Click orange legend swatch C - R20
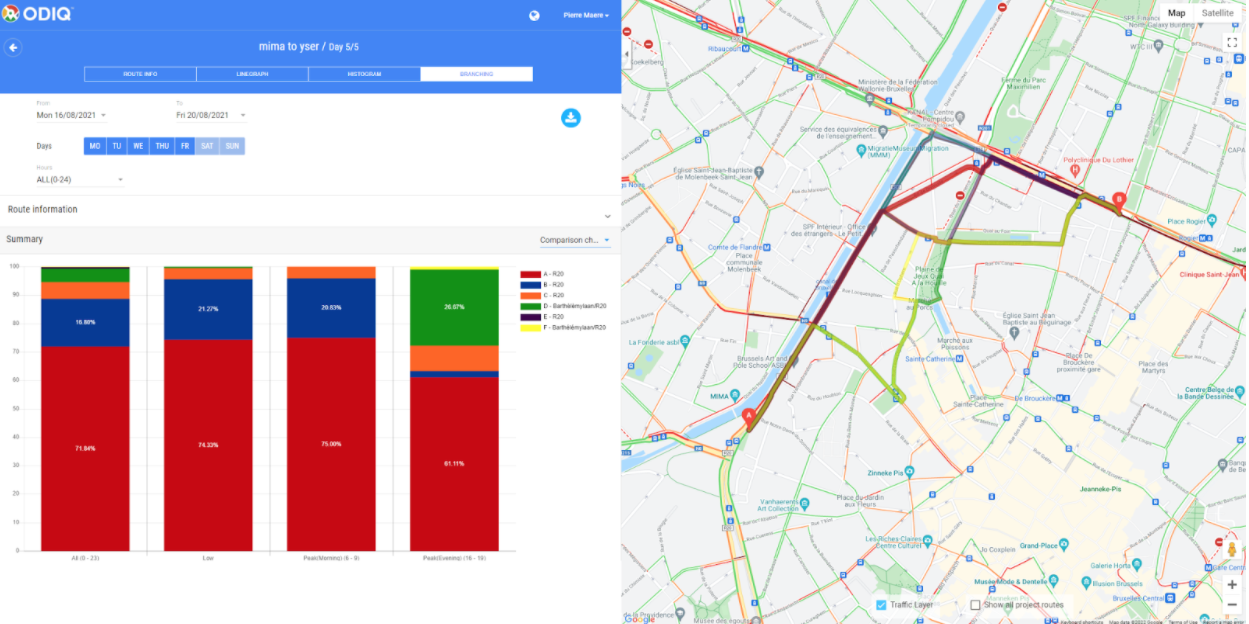Screen dimensions: 1249x624 click(530, 295)
